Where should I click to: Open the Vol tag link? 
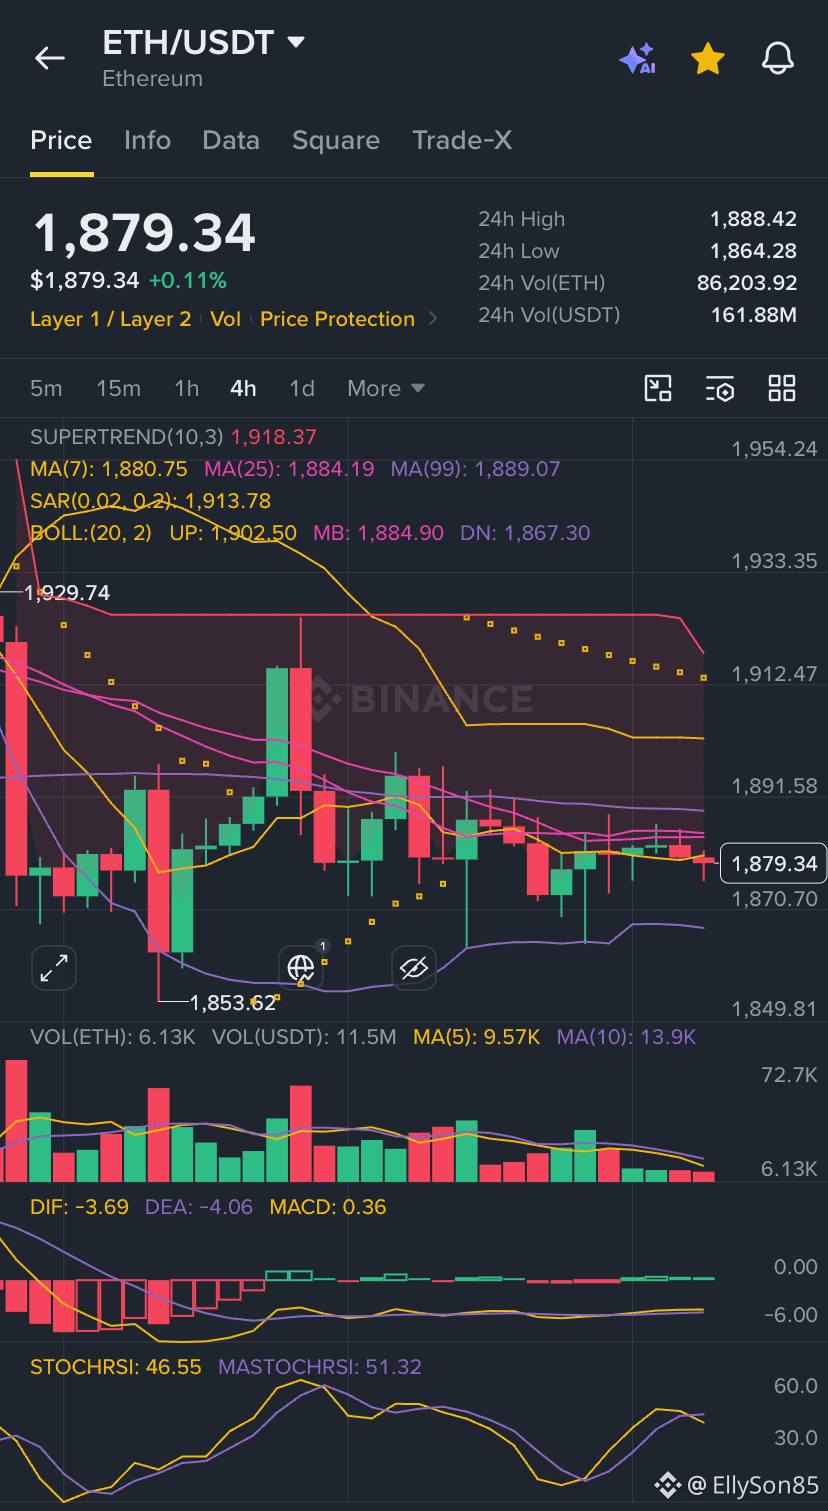(226, 319)
